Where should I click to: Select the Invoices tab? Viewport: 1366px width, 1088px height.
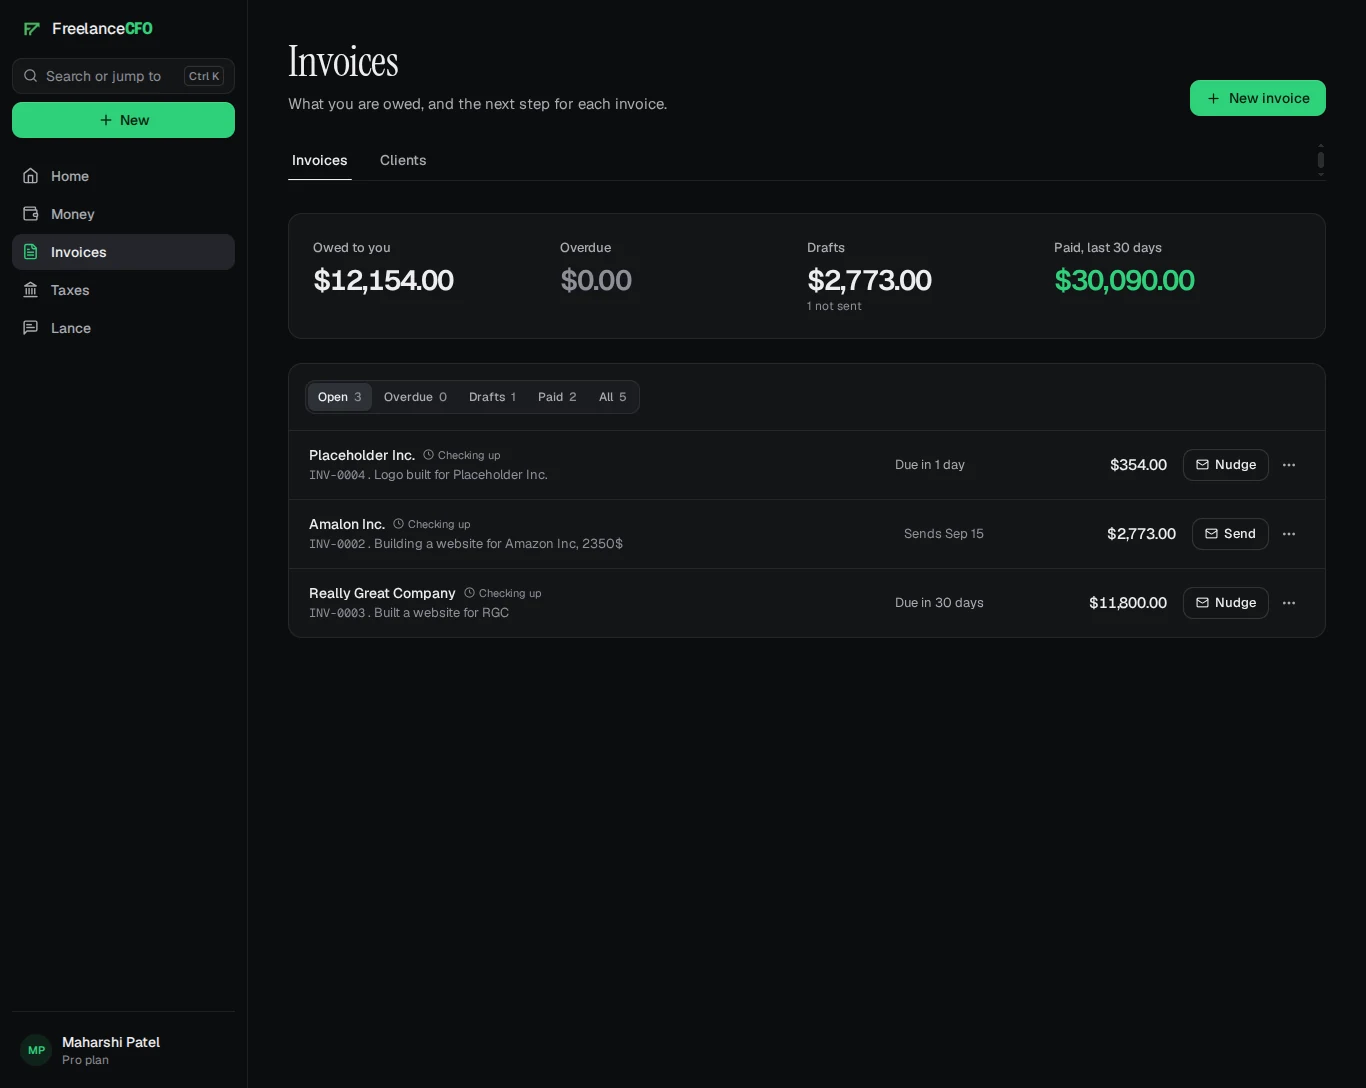(320, 160)
